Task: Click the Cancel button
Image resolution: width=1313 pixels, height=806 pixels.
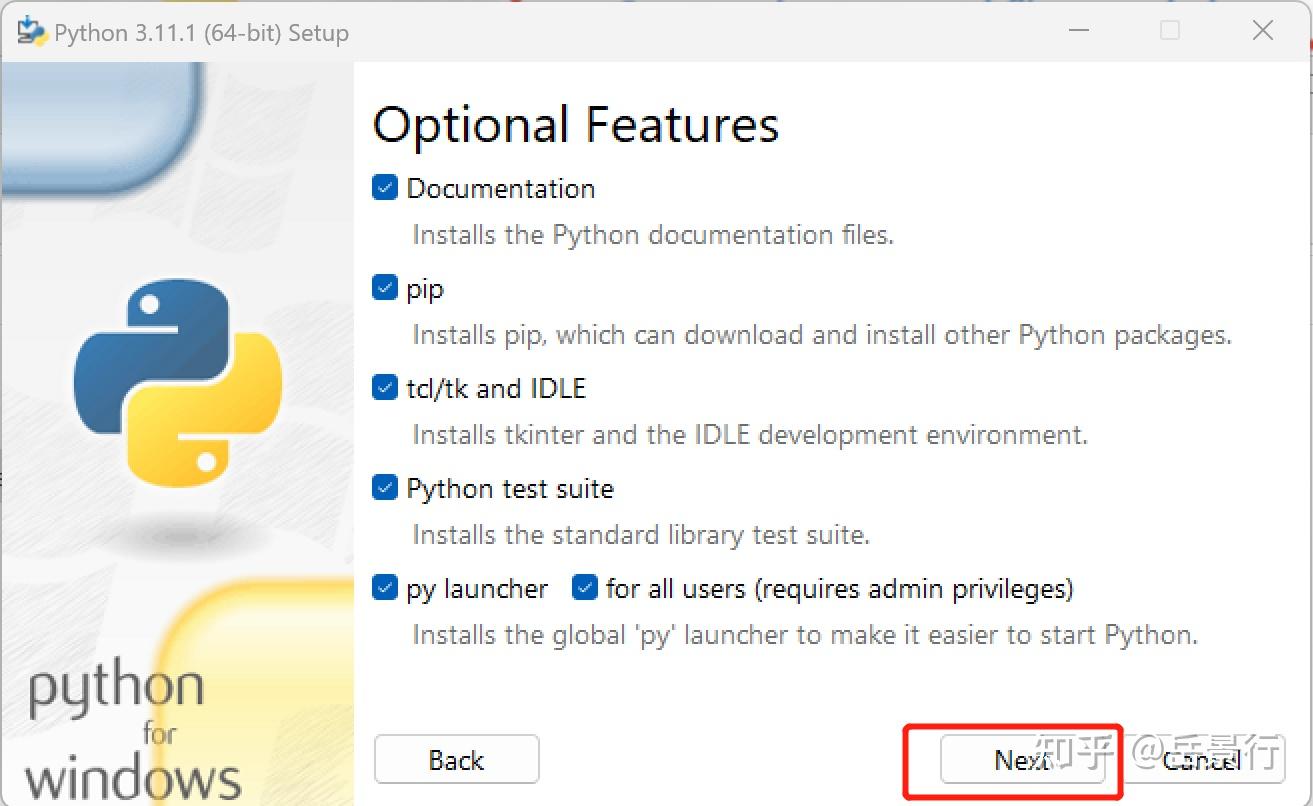Action: click(x=1200, y=760)
